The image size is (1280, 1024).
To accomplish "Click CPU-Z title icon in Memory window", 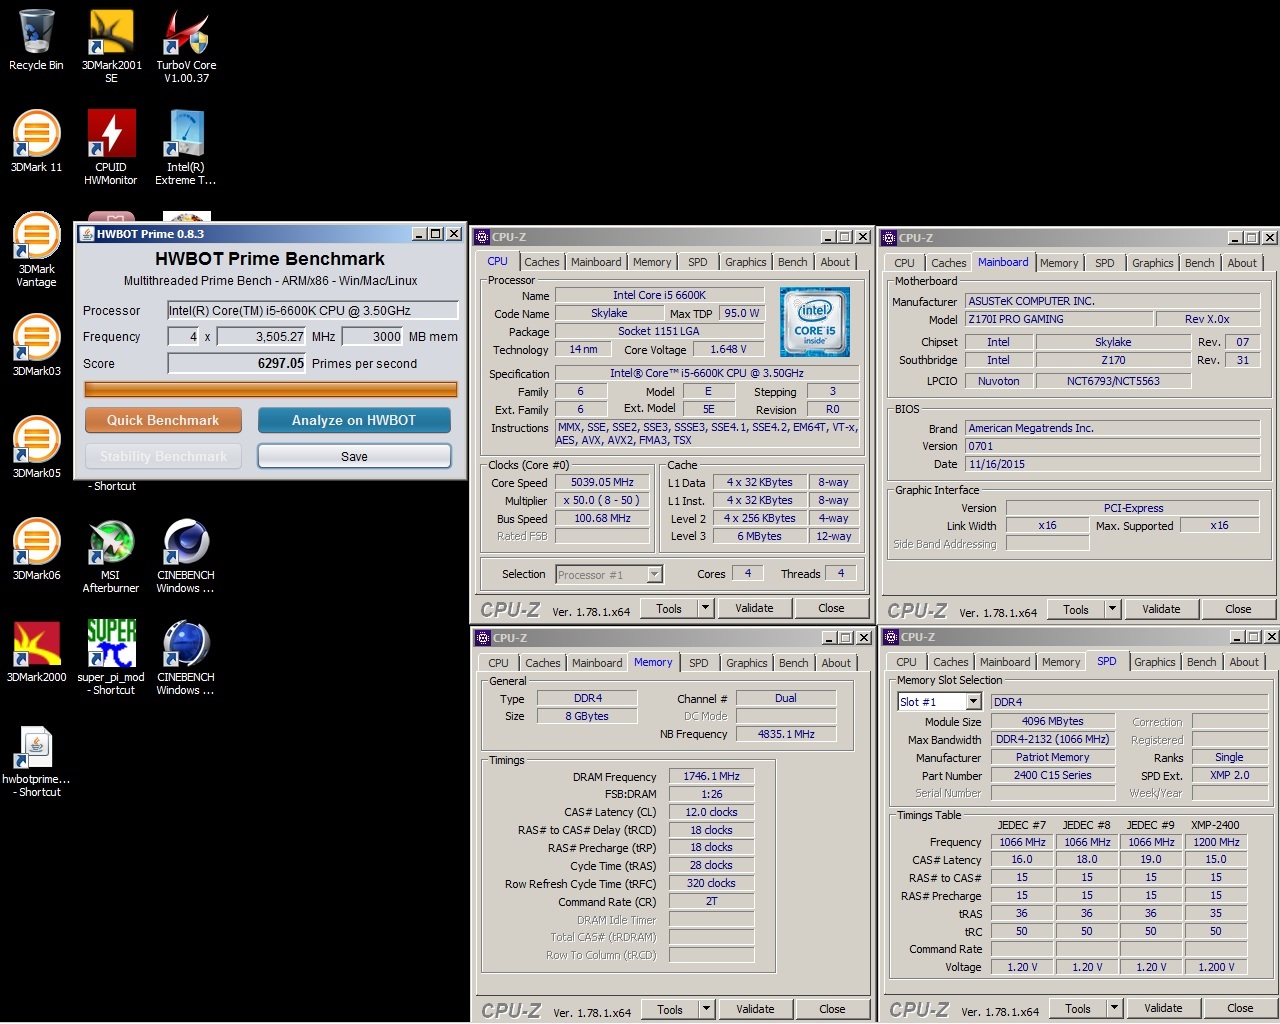I will [482, 638].
